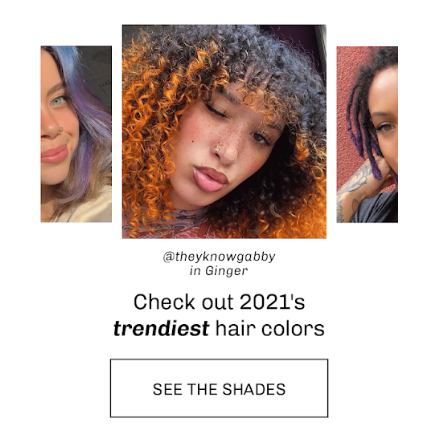Viewport: 430px width, 435px height.
Task: Click the 'in Ginger' shade caption
Action: 219,271
